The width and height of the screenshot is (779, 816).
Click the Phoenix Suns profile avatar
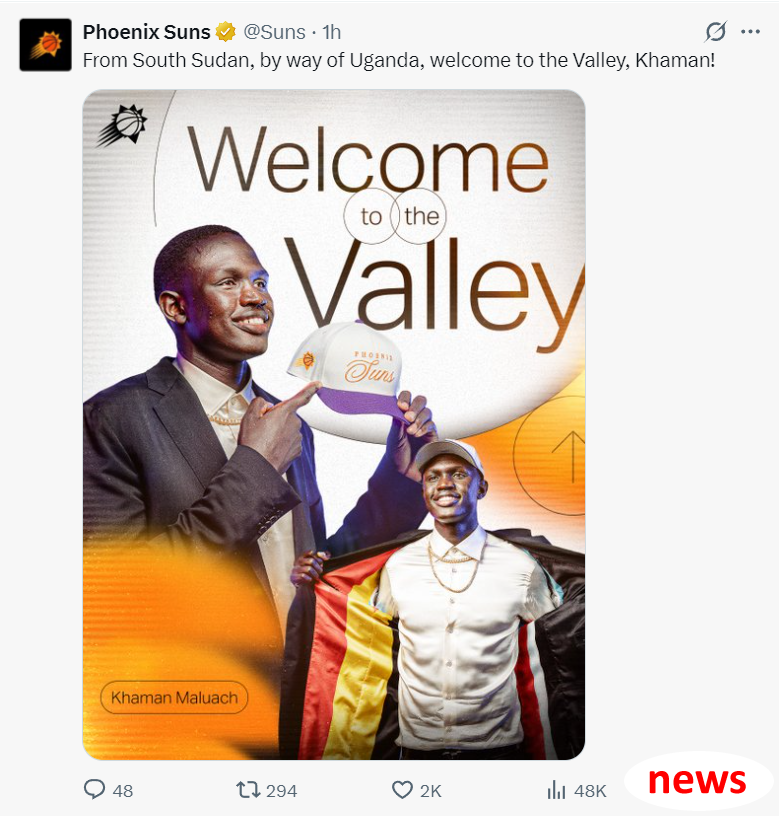pos(45,45)
